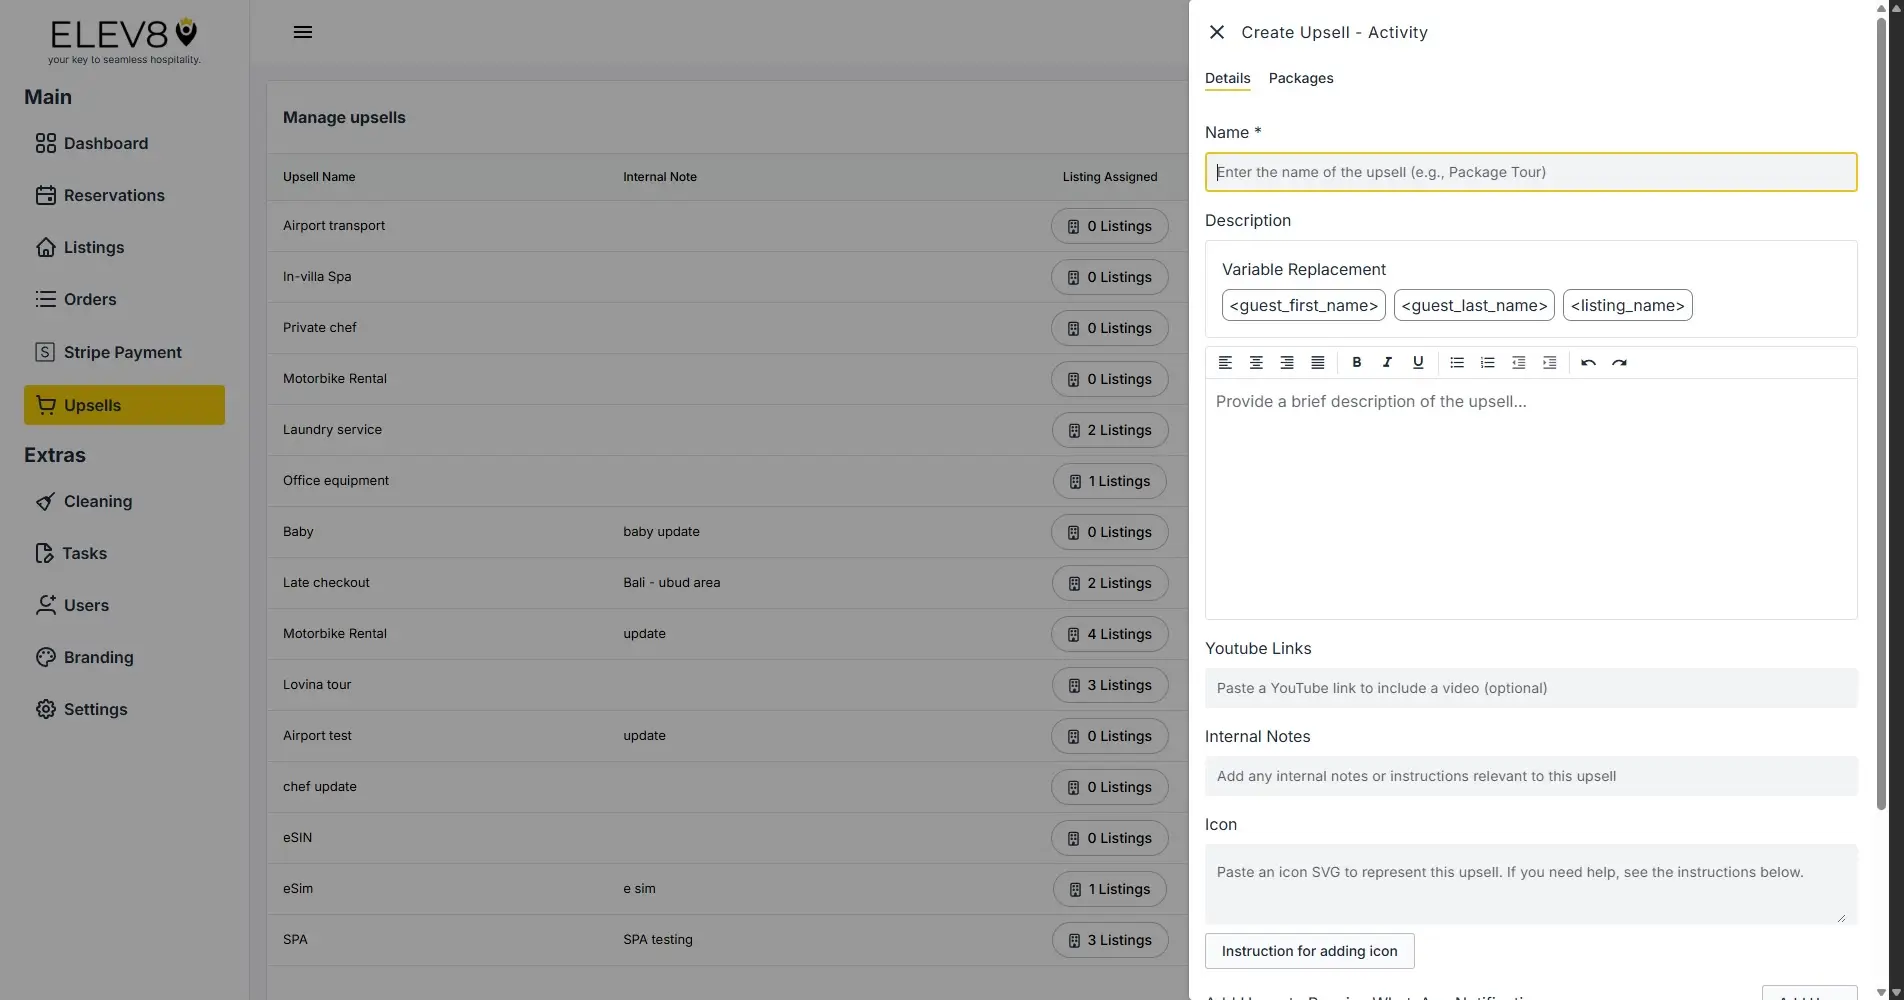Go to Cleaning under Extras

pyautogui.click(x=97, y=501)
